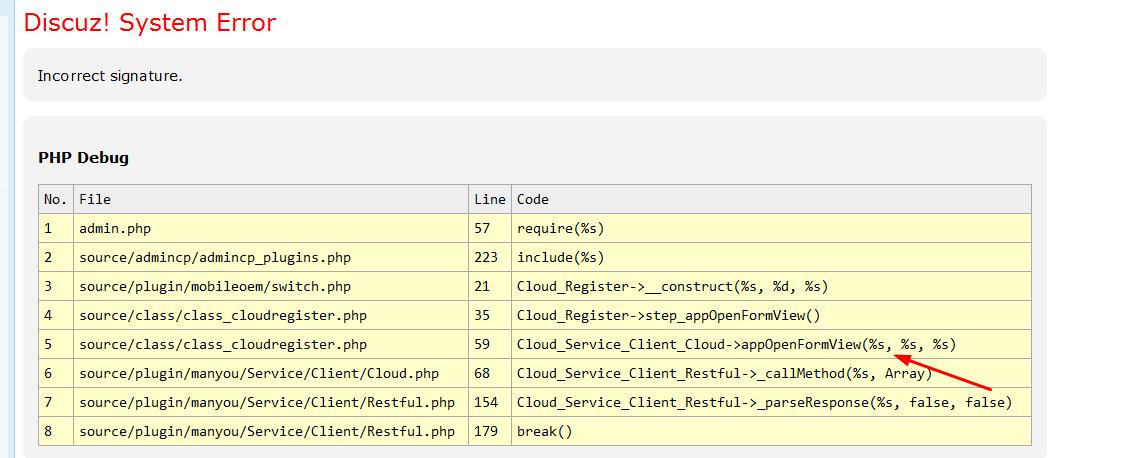Click the 'admin.php' file cell
This screenshot has width=1129, height=458.
(x=271, y=228)
